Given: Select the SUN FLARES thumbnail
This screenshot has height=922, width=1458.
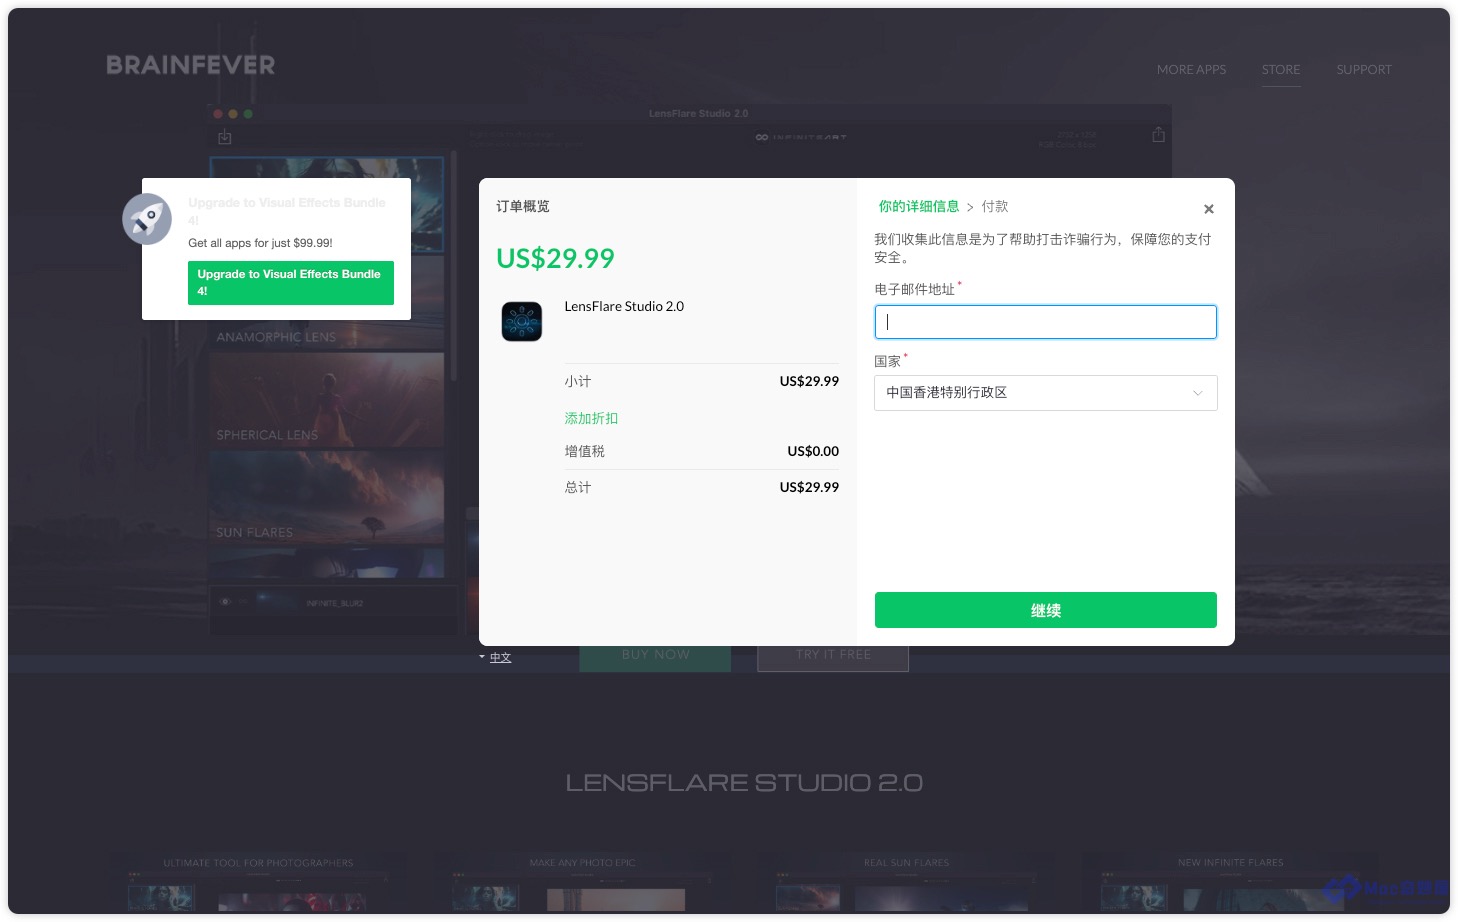Looking at the screenshot, I should [327, 497].
